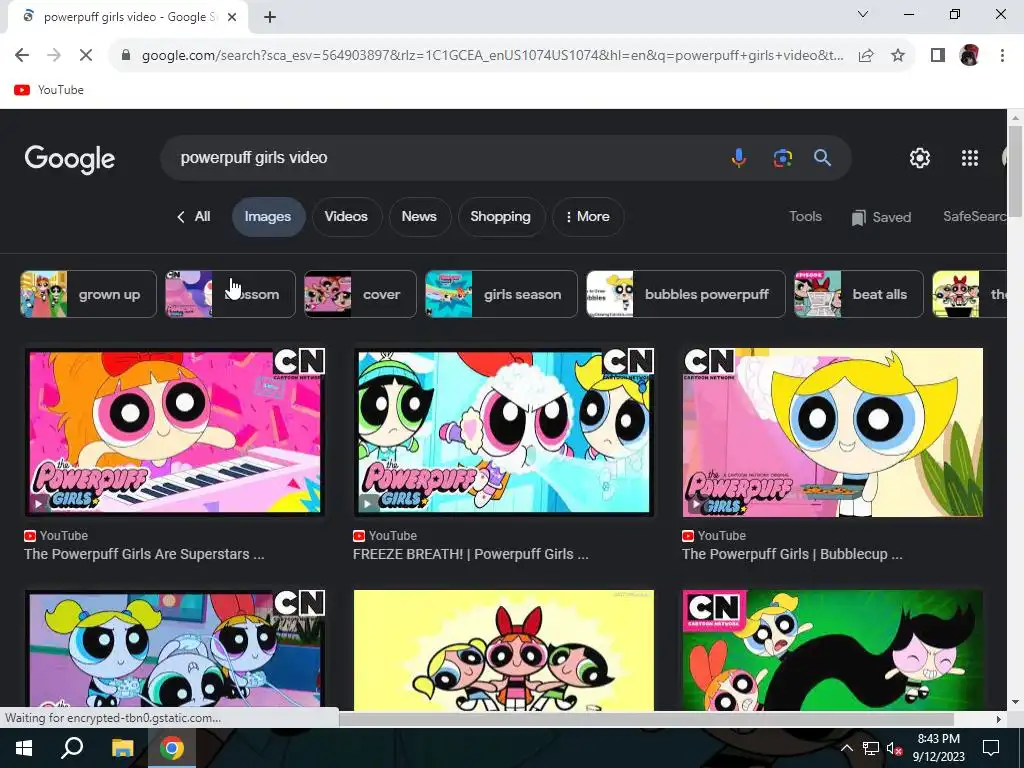Open File Explorer from taskbar
The image size is (1024, 768).
(x=122, y=748)
